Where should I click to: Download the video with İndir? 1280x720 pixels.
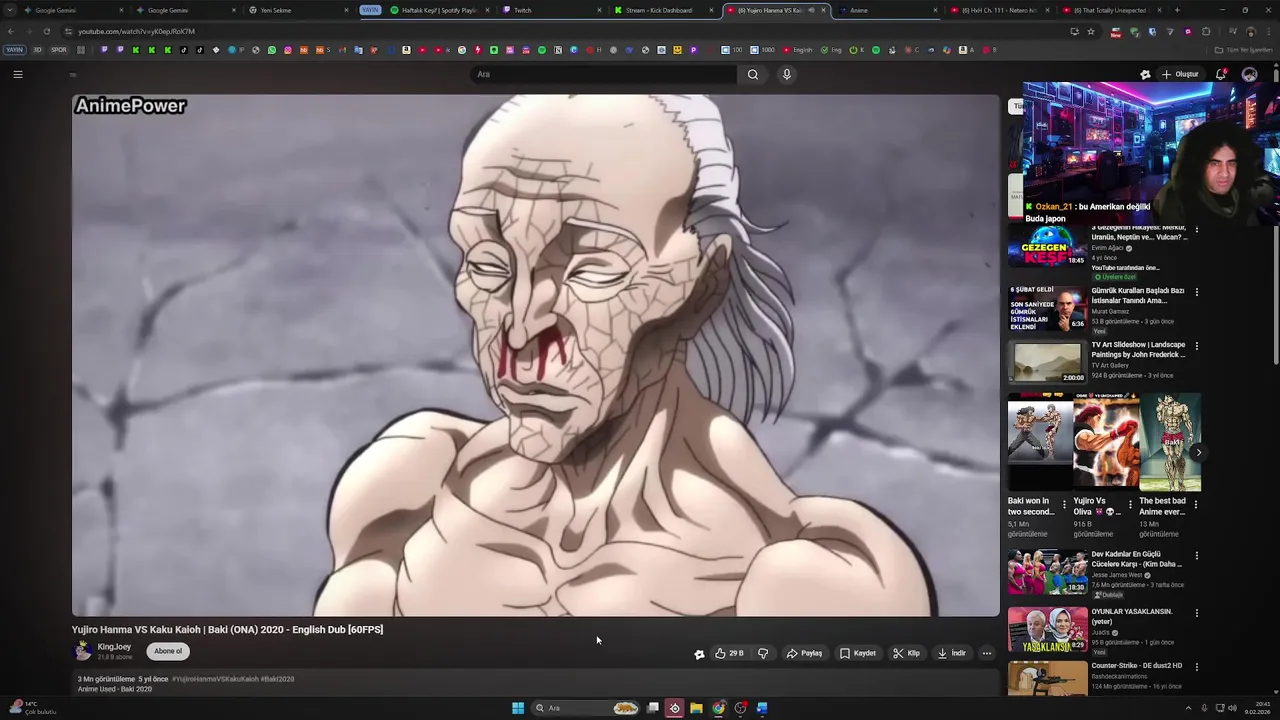[x=951, y=653]
